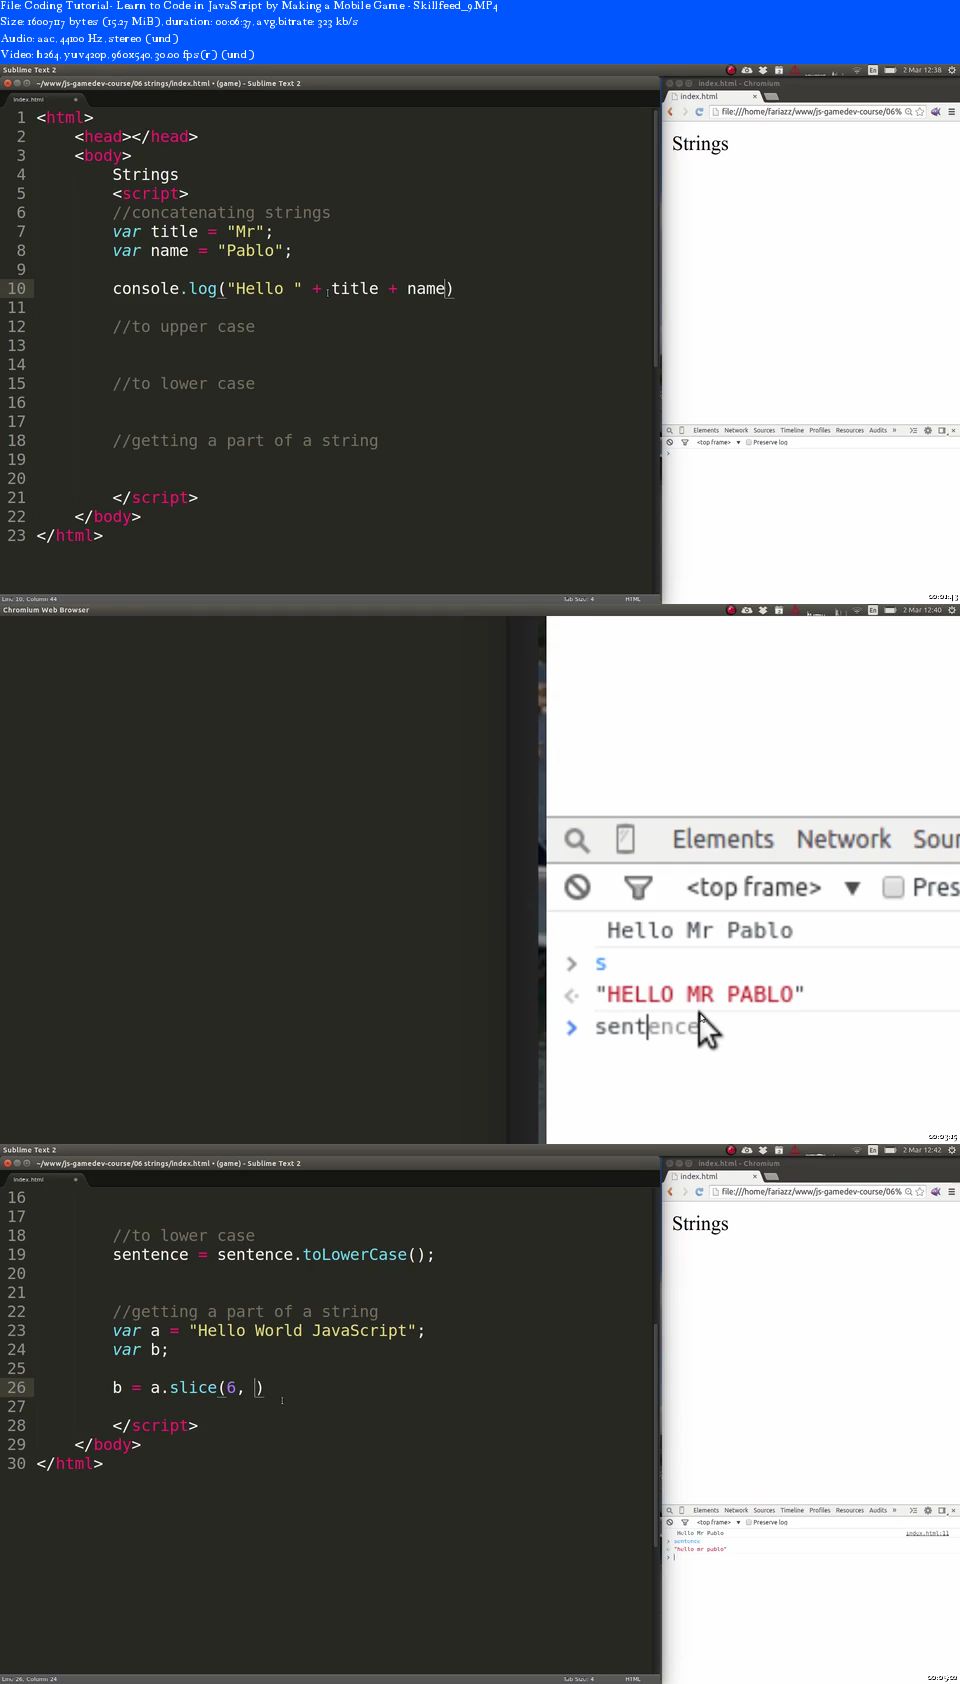
Task: Toggle large device mode icon in zoomed DevTools
Action: (626, 838)
